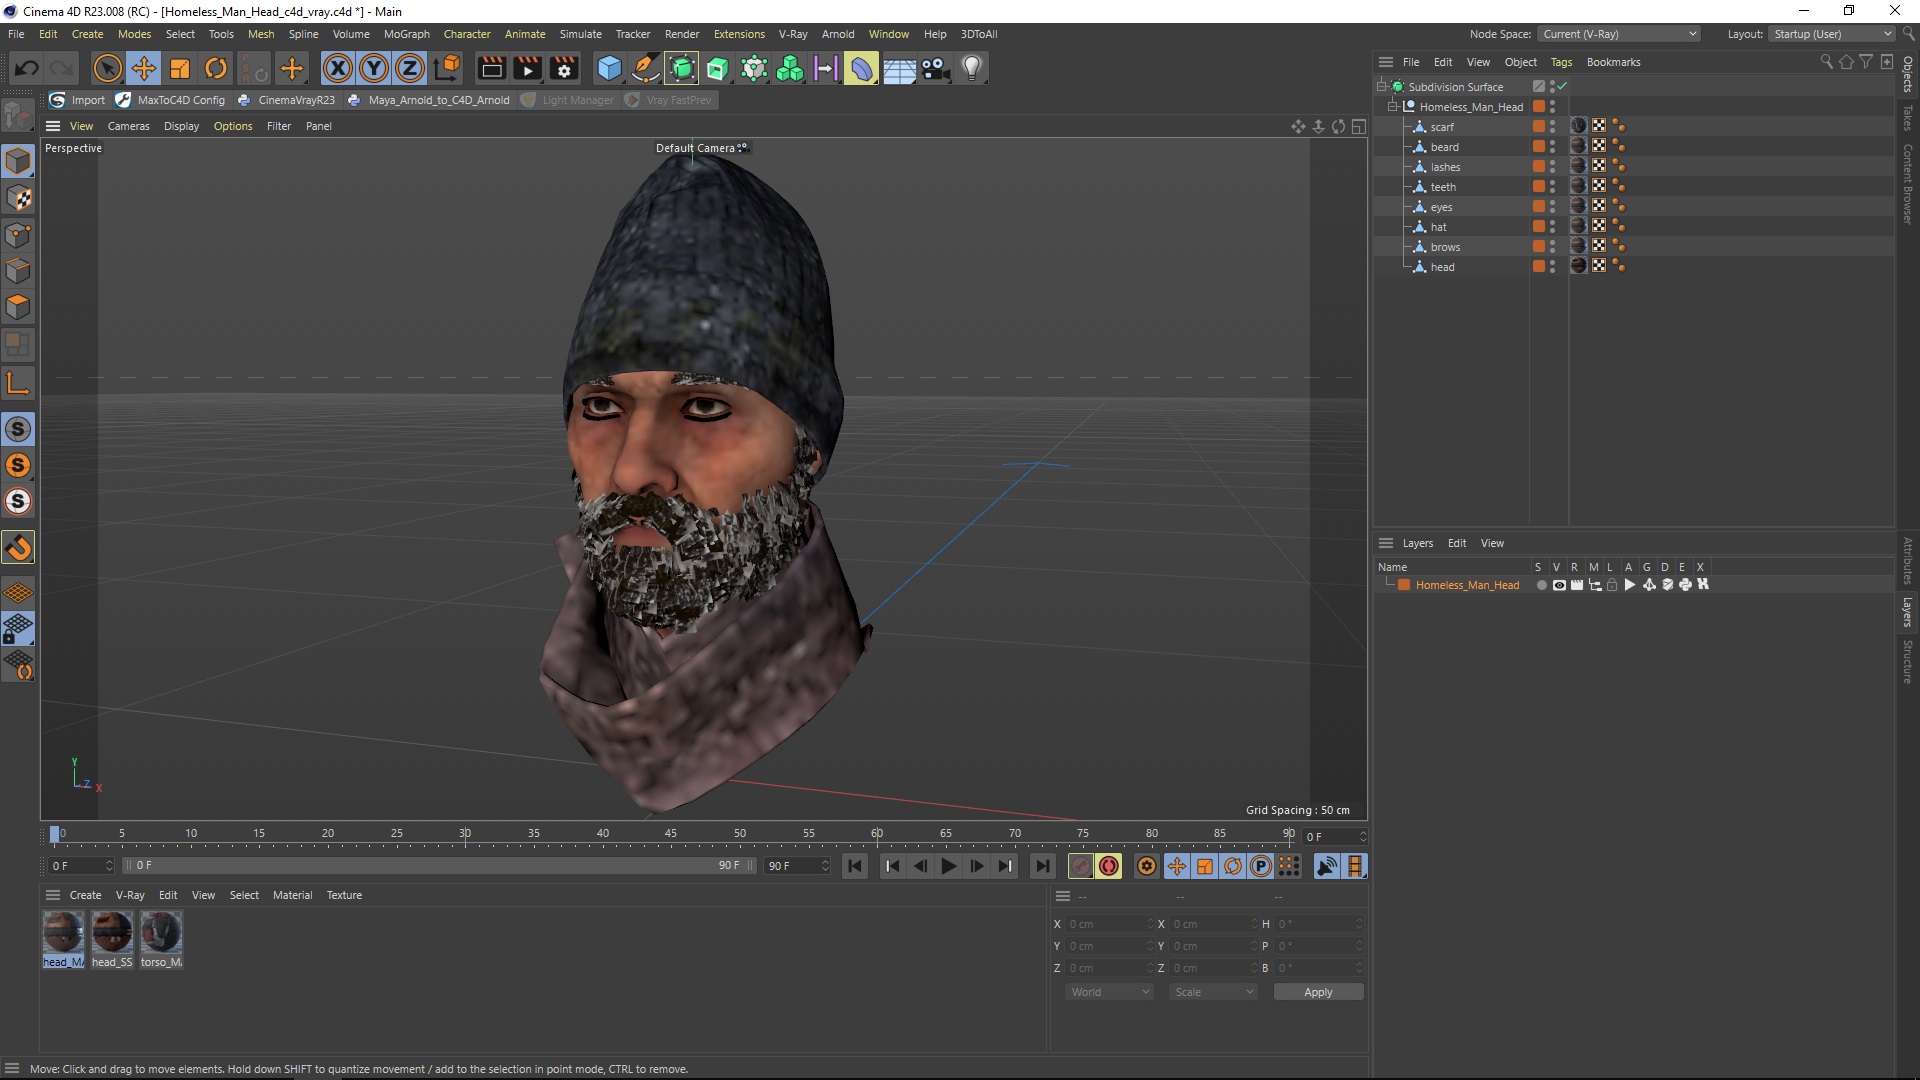Click Maya_Arnold_to_C4D_Arnold button
This screenshot has width=1920, height=1080.
429,100
